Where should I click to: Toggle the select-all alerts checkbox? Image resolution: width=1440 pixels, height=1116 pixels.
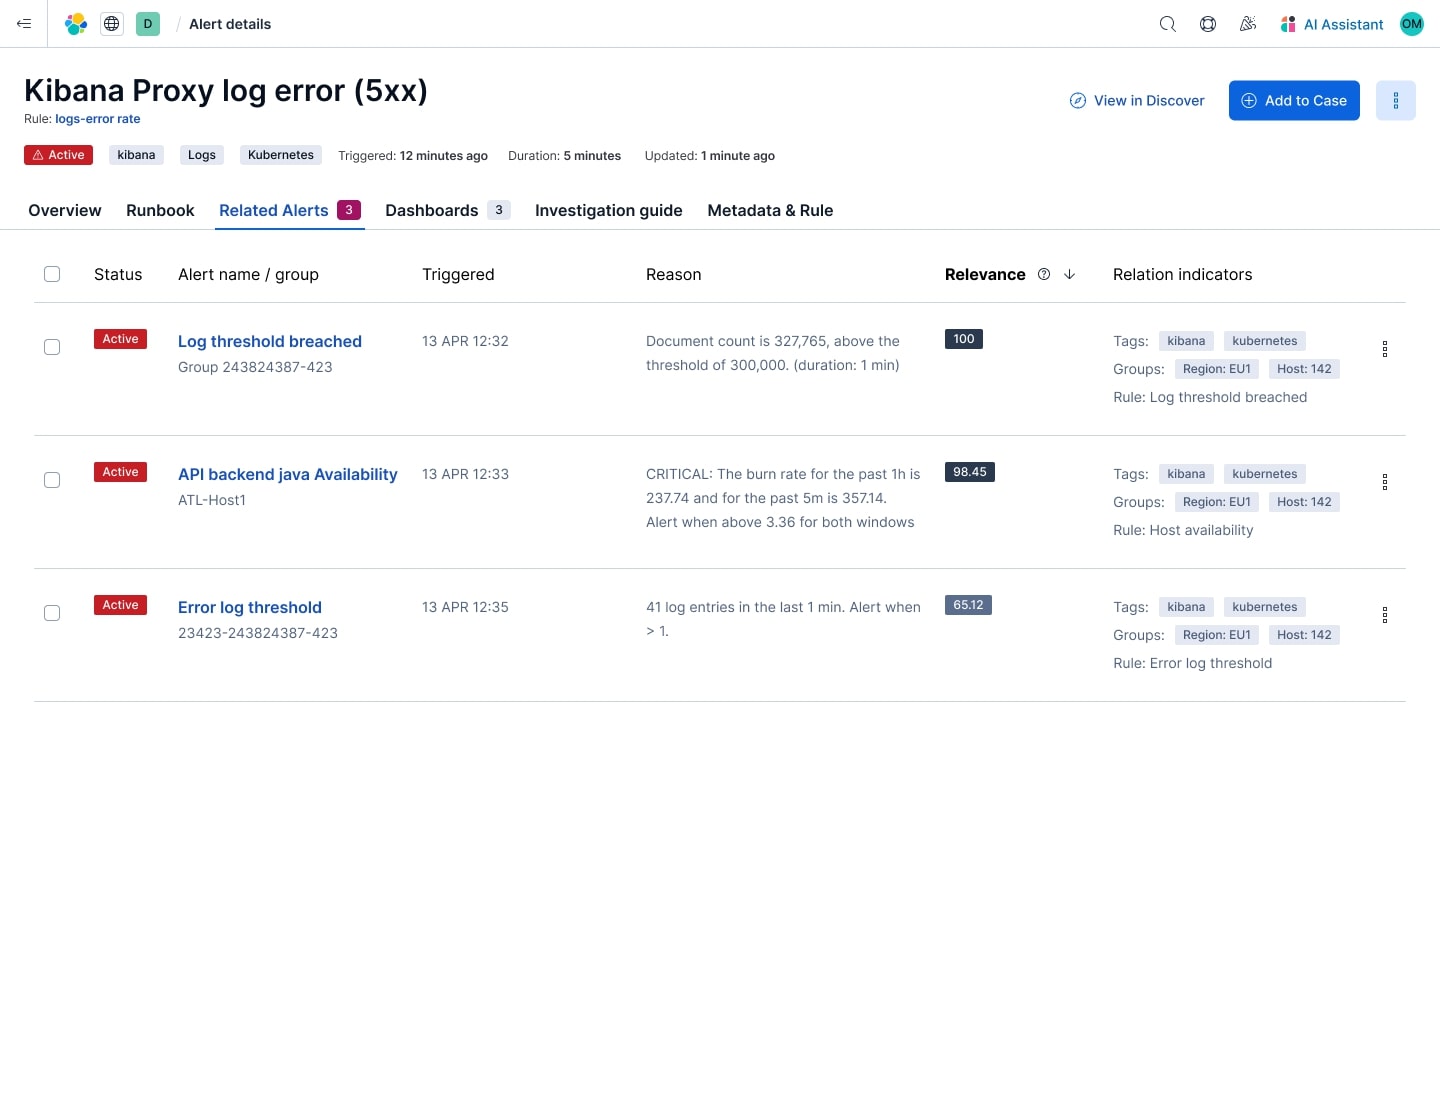tap(52, 274)
